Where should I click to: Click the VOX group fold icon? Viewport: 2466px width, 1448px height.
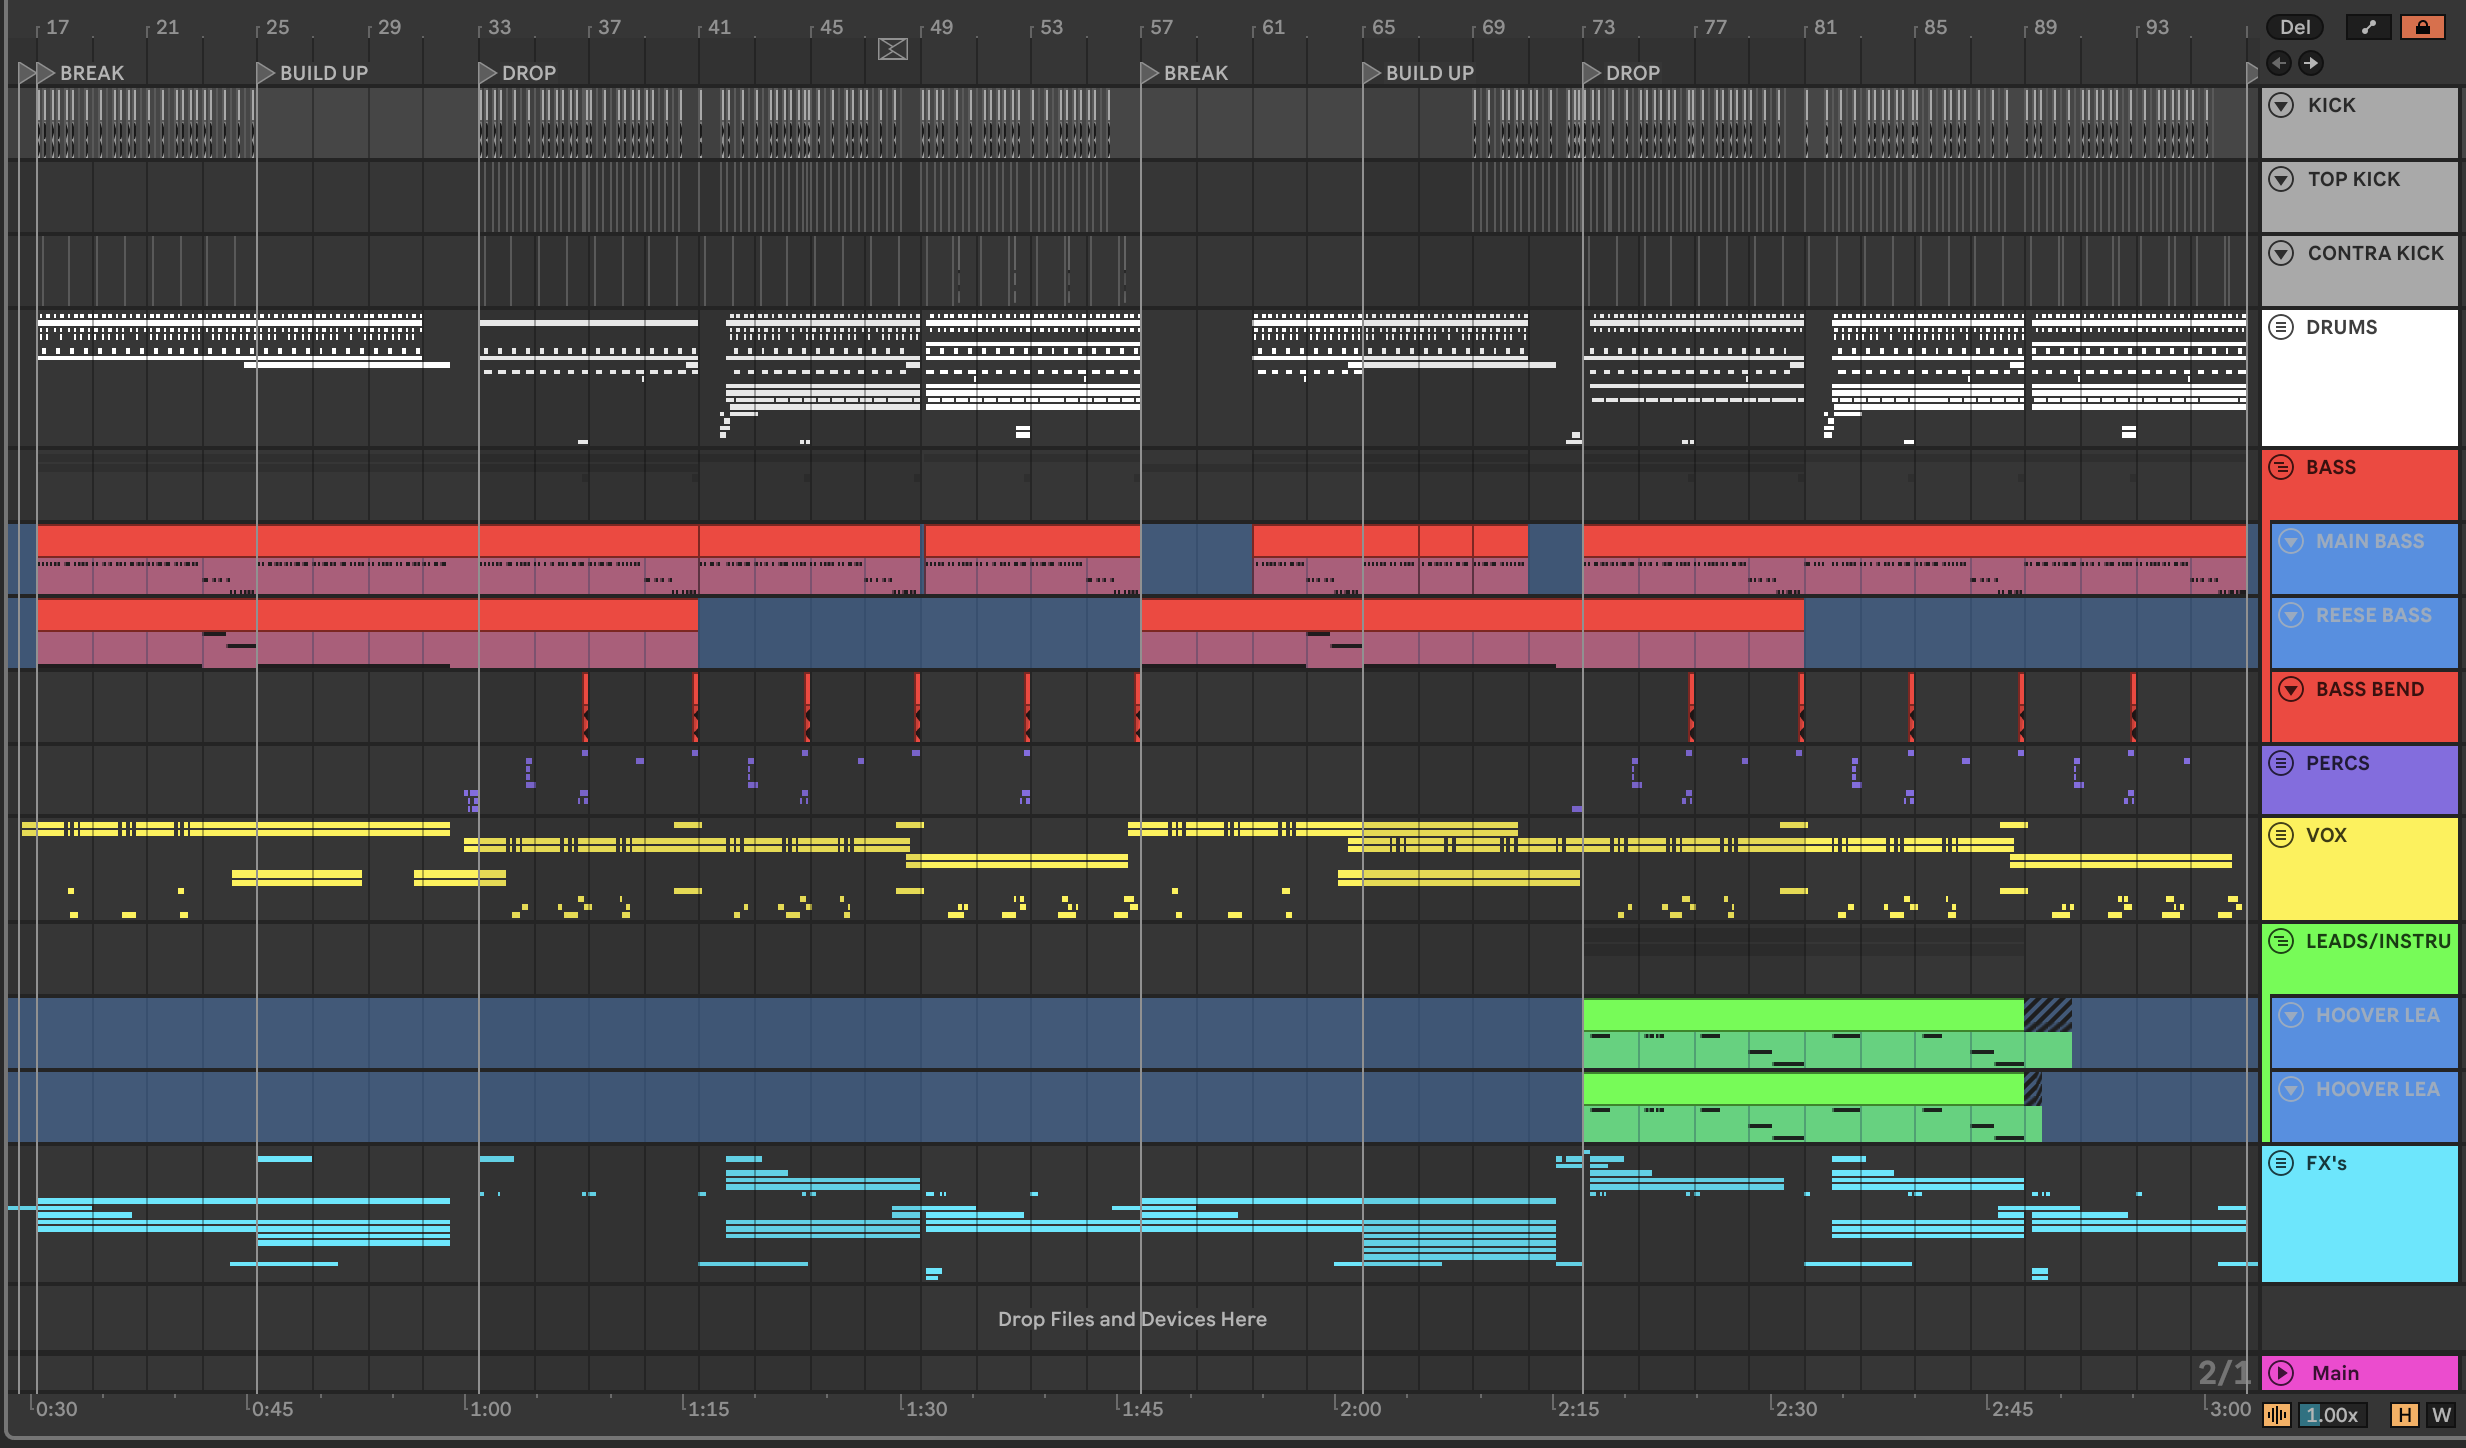pos(2281,835)
